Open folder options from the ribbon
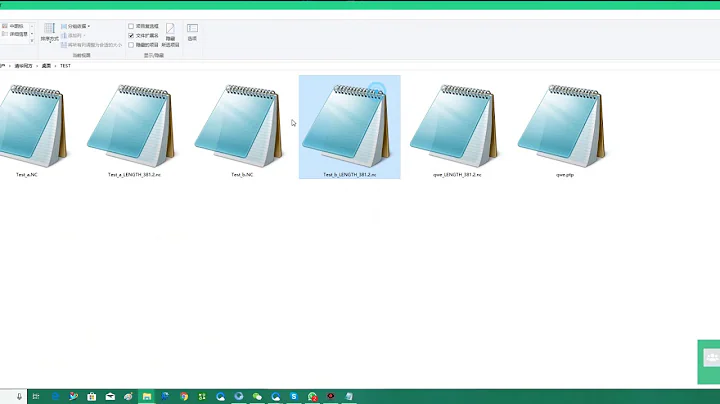The image size is (720, 404). (x=192, y=32)
